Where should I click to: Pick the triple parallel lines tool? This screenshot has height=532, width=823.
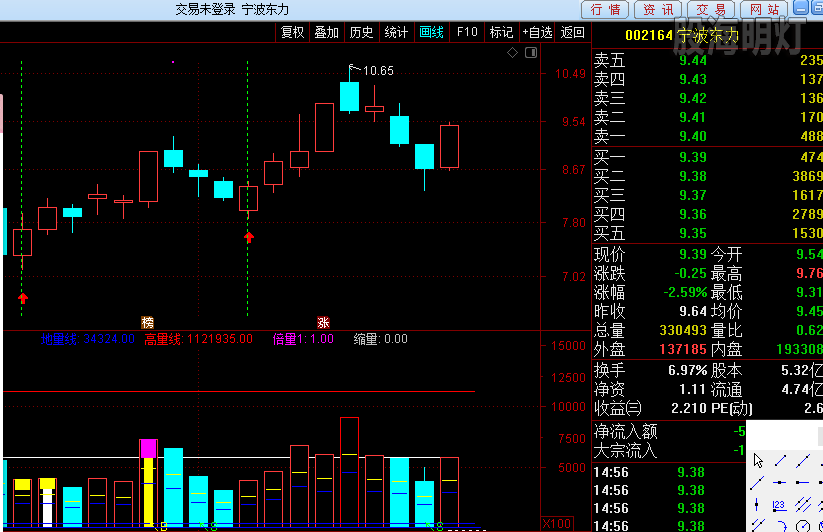tap(803, 505)
